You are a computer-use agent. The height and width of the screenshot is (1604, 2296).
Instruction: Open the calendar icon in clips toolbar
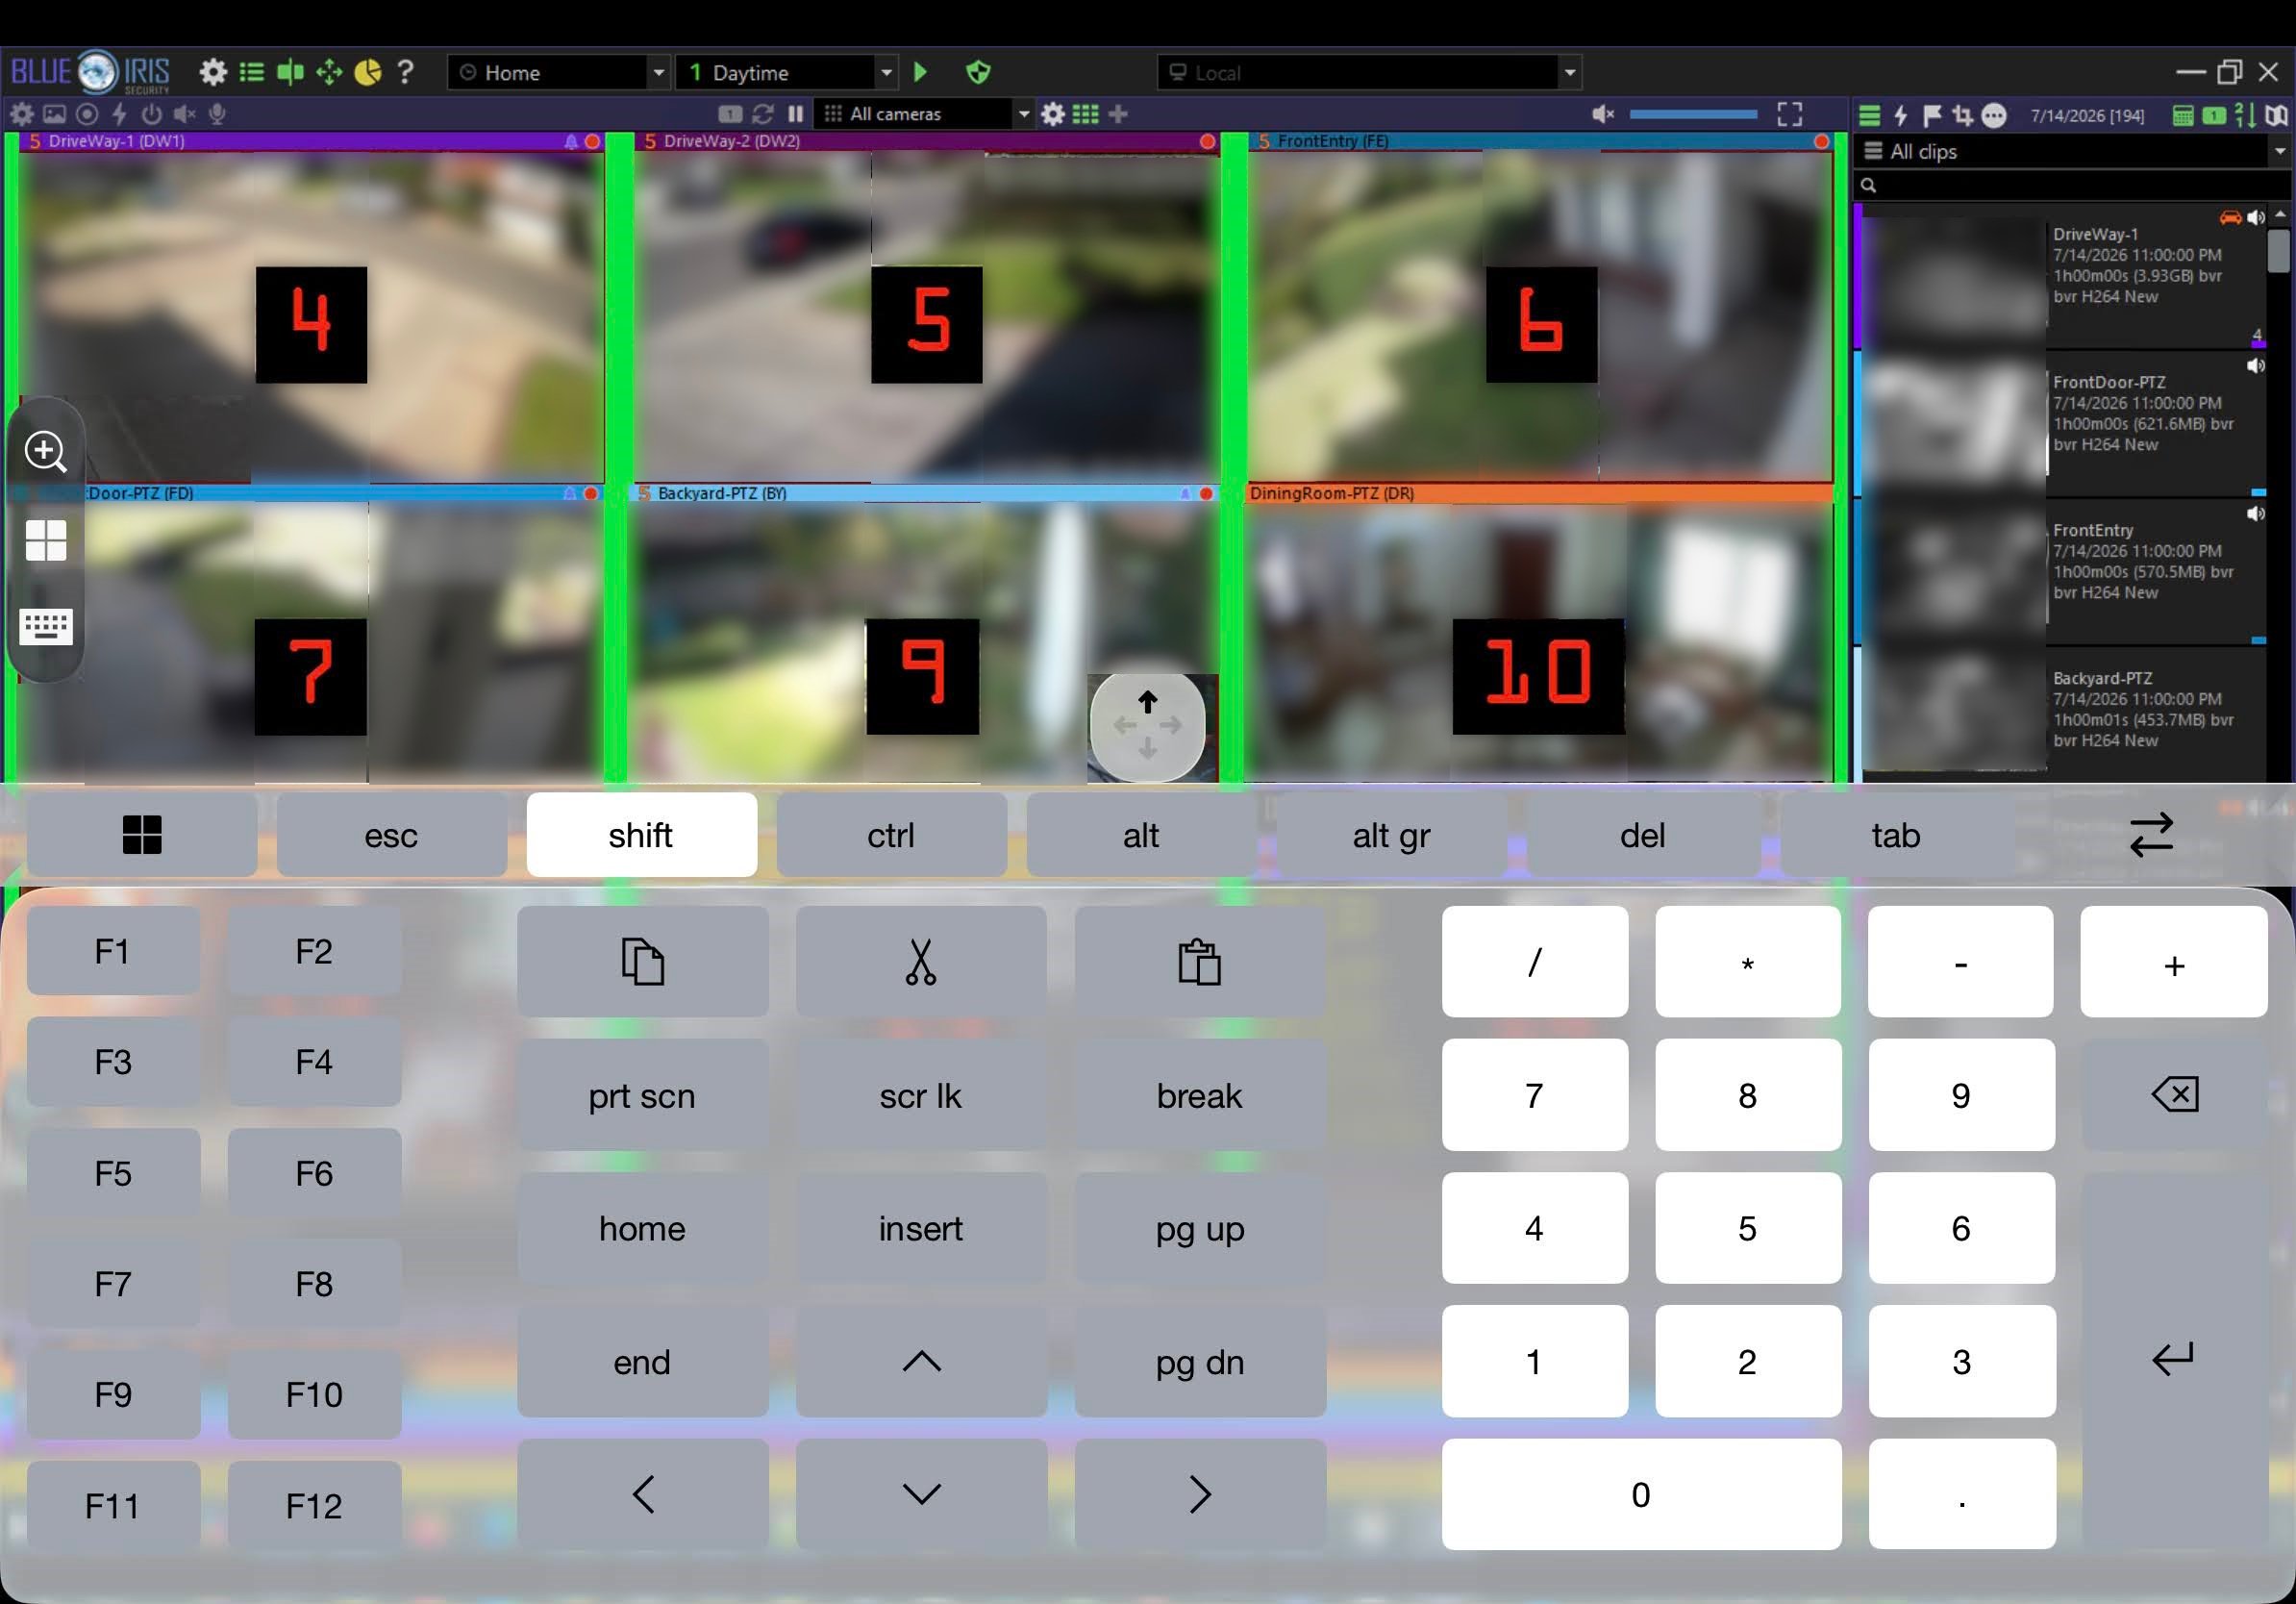(2183, 115)
